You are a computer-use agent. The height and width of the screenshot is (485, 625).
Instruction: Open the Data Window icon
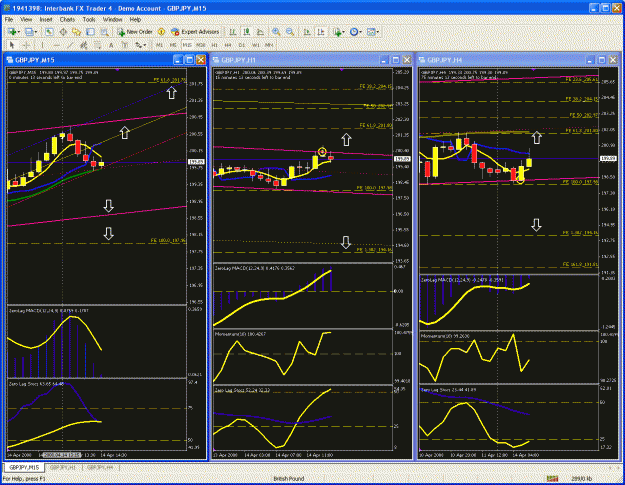[x=63, y=32]
